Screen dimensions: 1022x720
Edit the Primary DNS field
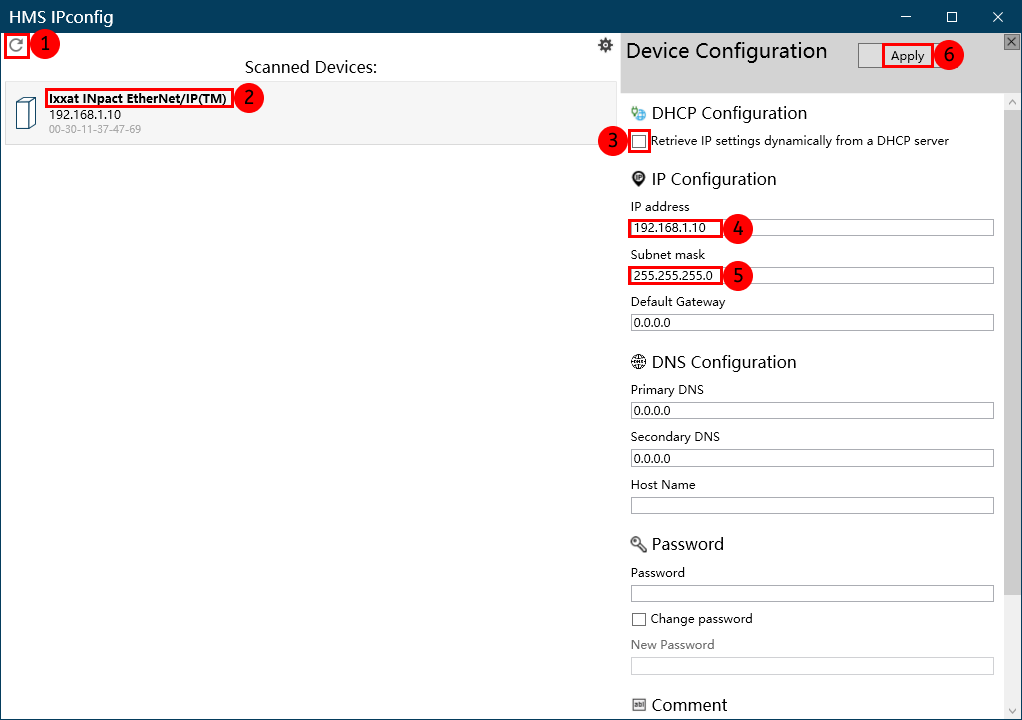tap(811, 411)
